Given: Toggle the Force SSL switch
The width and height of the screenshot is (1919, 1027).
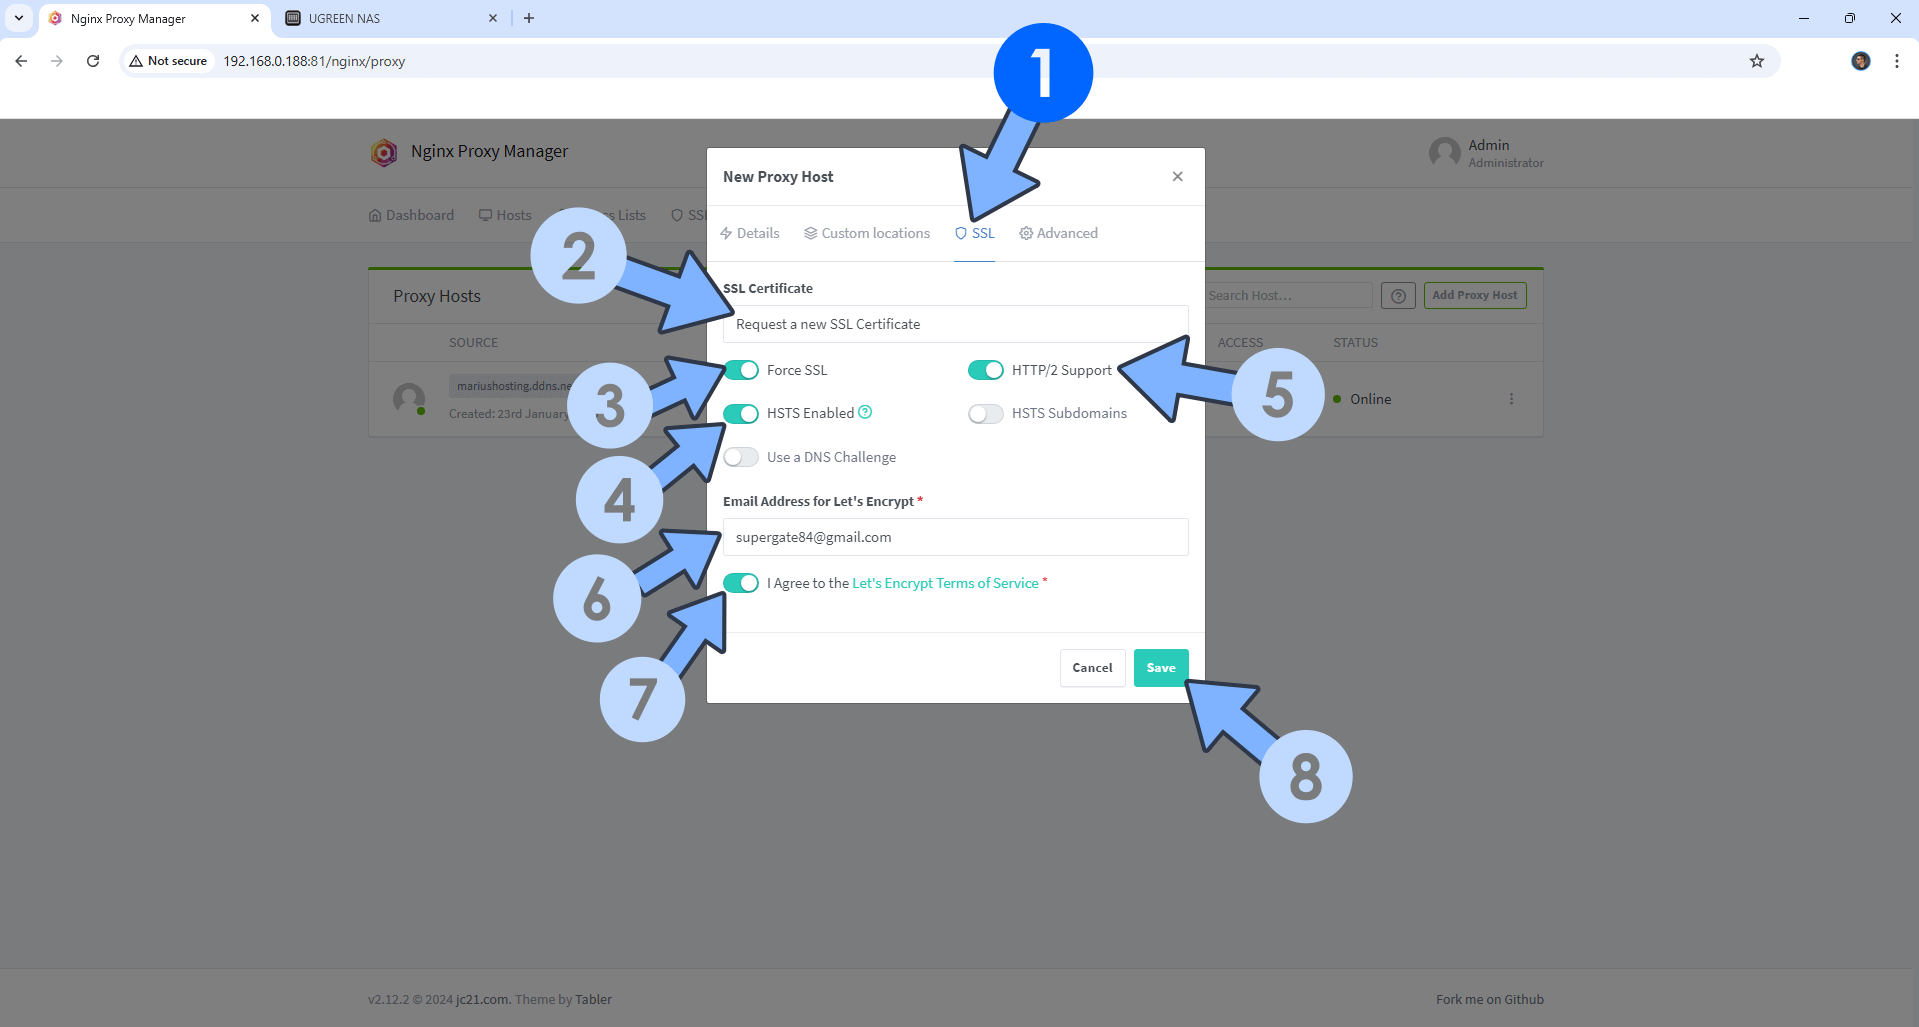Looking at the screenshot, I should point(741,370).
